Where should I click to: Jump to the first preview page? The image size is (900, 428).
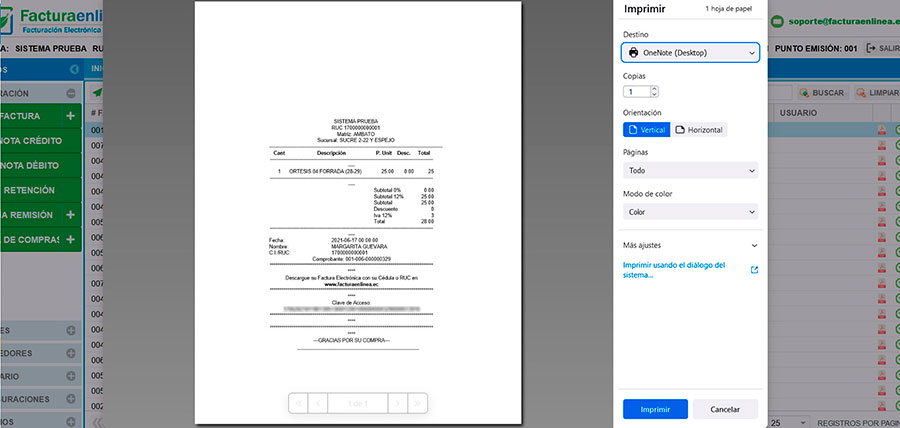click(298, 403)
